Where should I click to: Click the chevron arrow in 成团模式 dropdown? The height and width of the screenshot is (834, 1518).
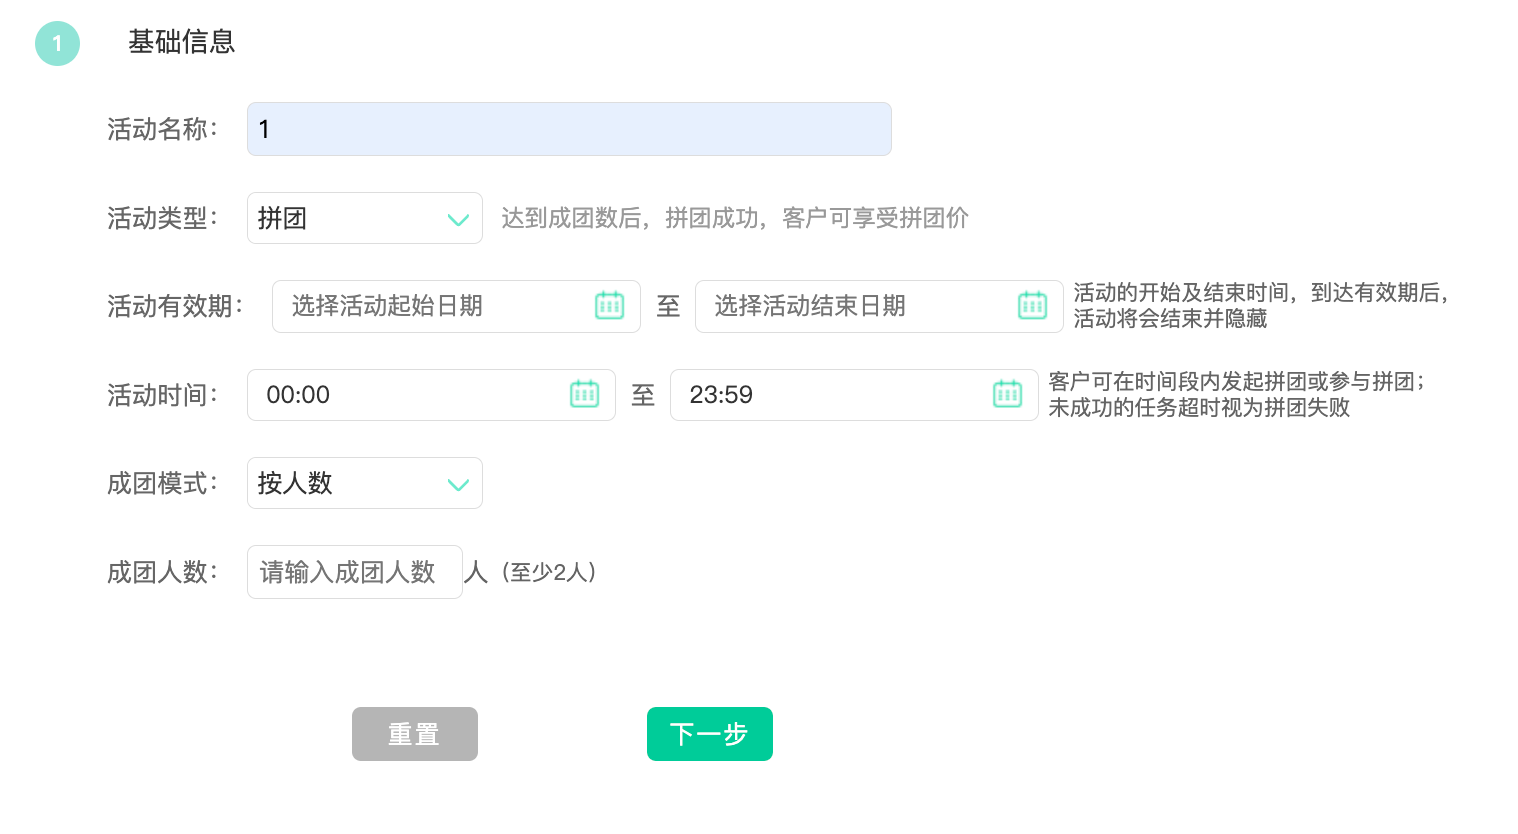458,484
